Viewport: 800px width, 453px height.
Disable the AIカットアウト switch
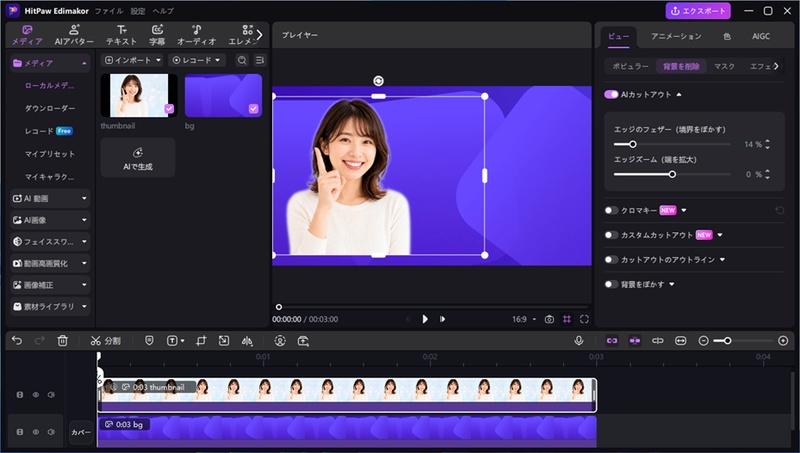611,94
